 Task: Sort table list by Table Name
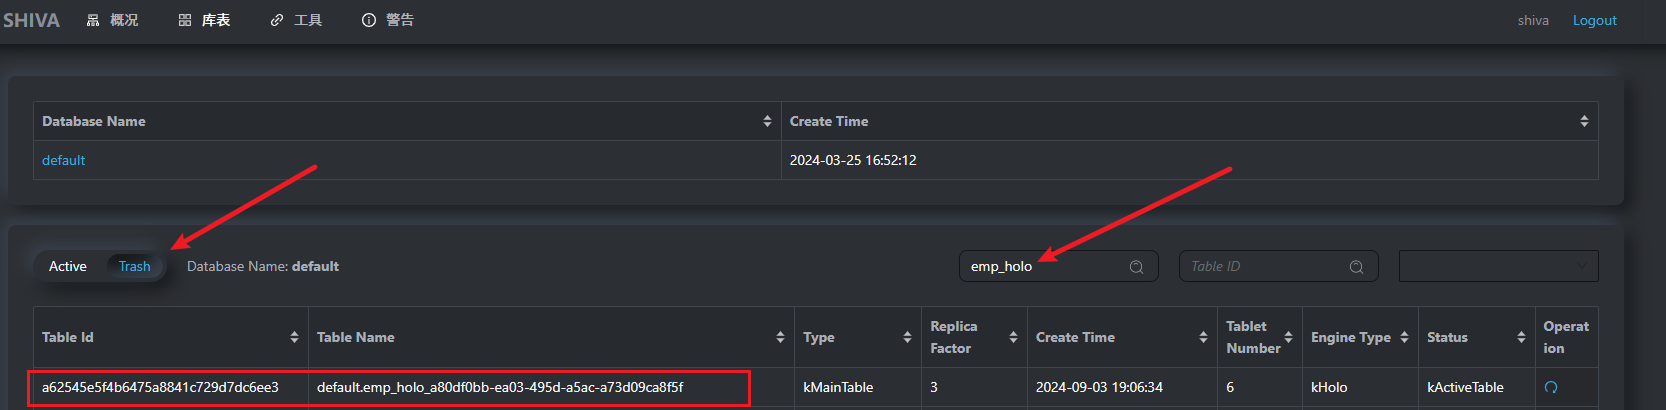(x=780, y=337)
